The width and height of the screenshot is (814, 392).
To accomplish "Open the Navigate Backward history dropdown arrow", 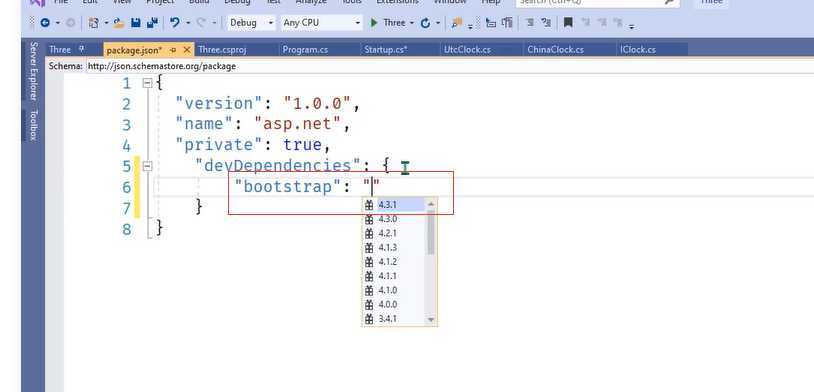I will click(58, 23).
